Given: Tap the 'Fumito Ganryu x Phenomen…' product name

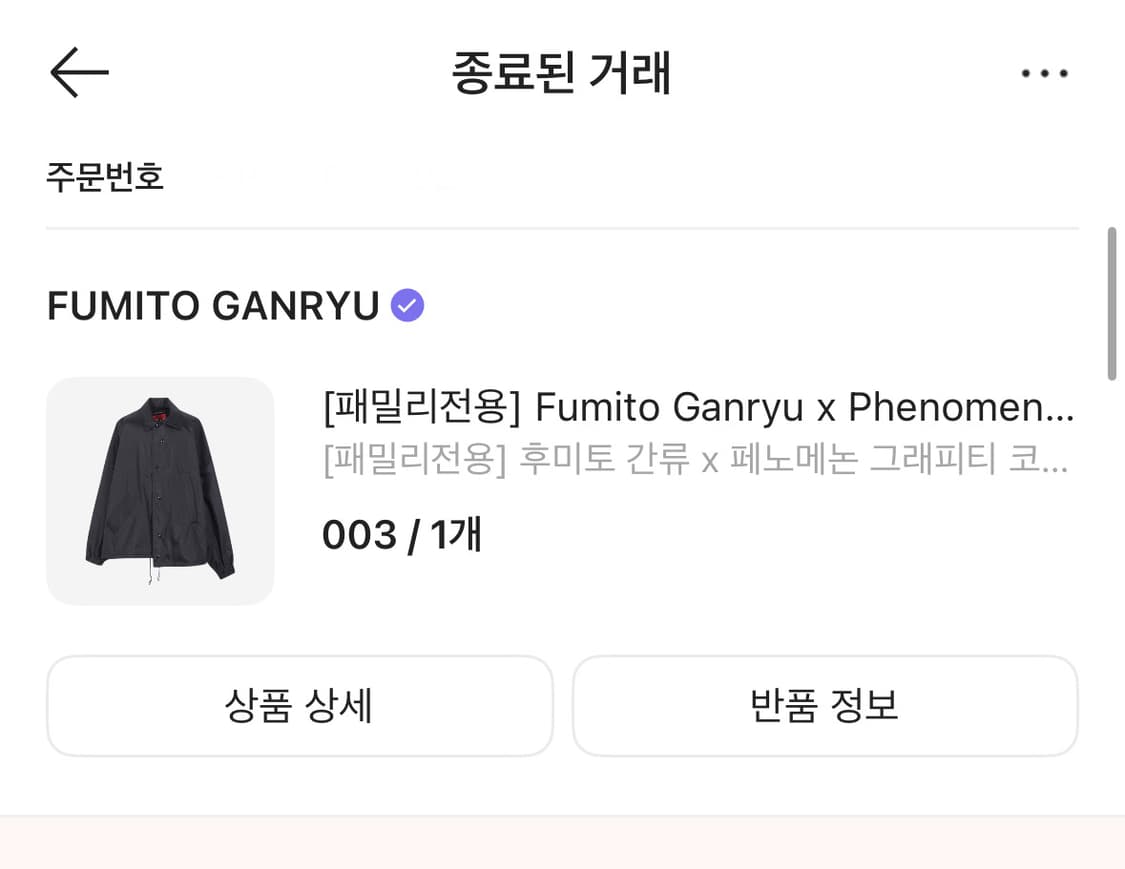Looking at the screenshot, I should pos(804,408).
